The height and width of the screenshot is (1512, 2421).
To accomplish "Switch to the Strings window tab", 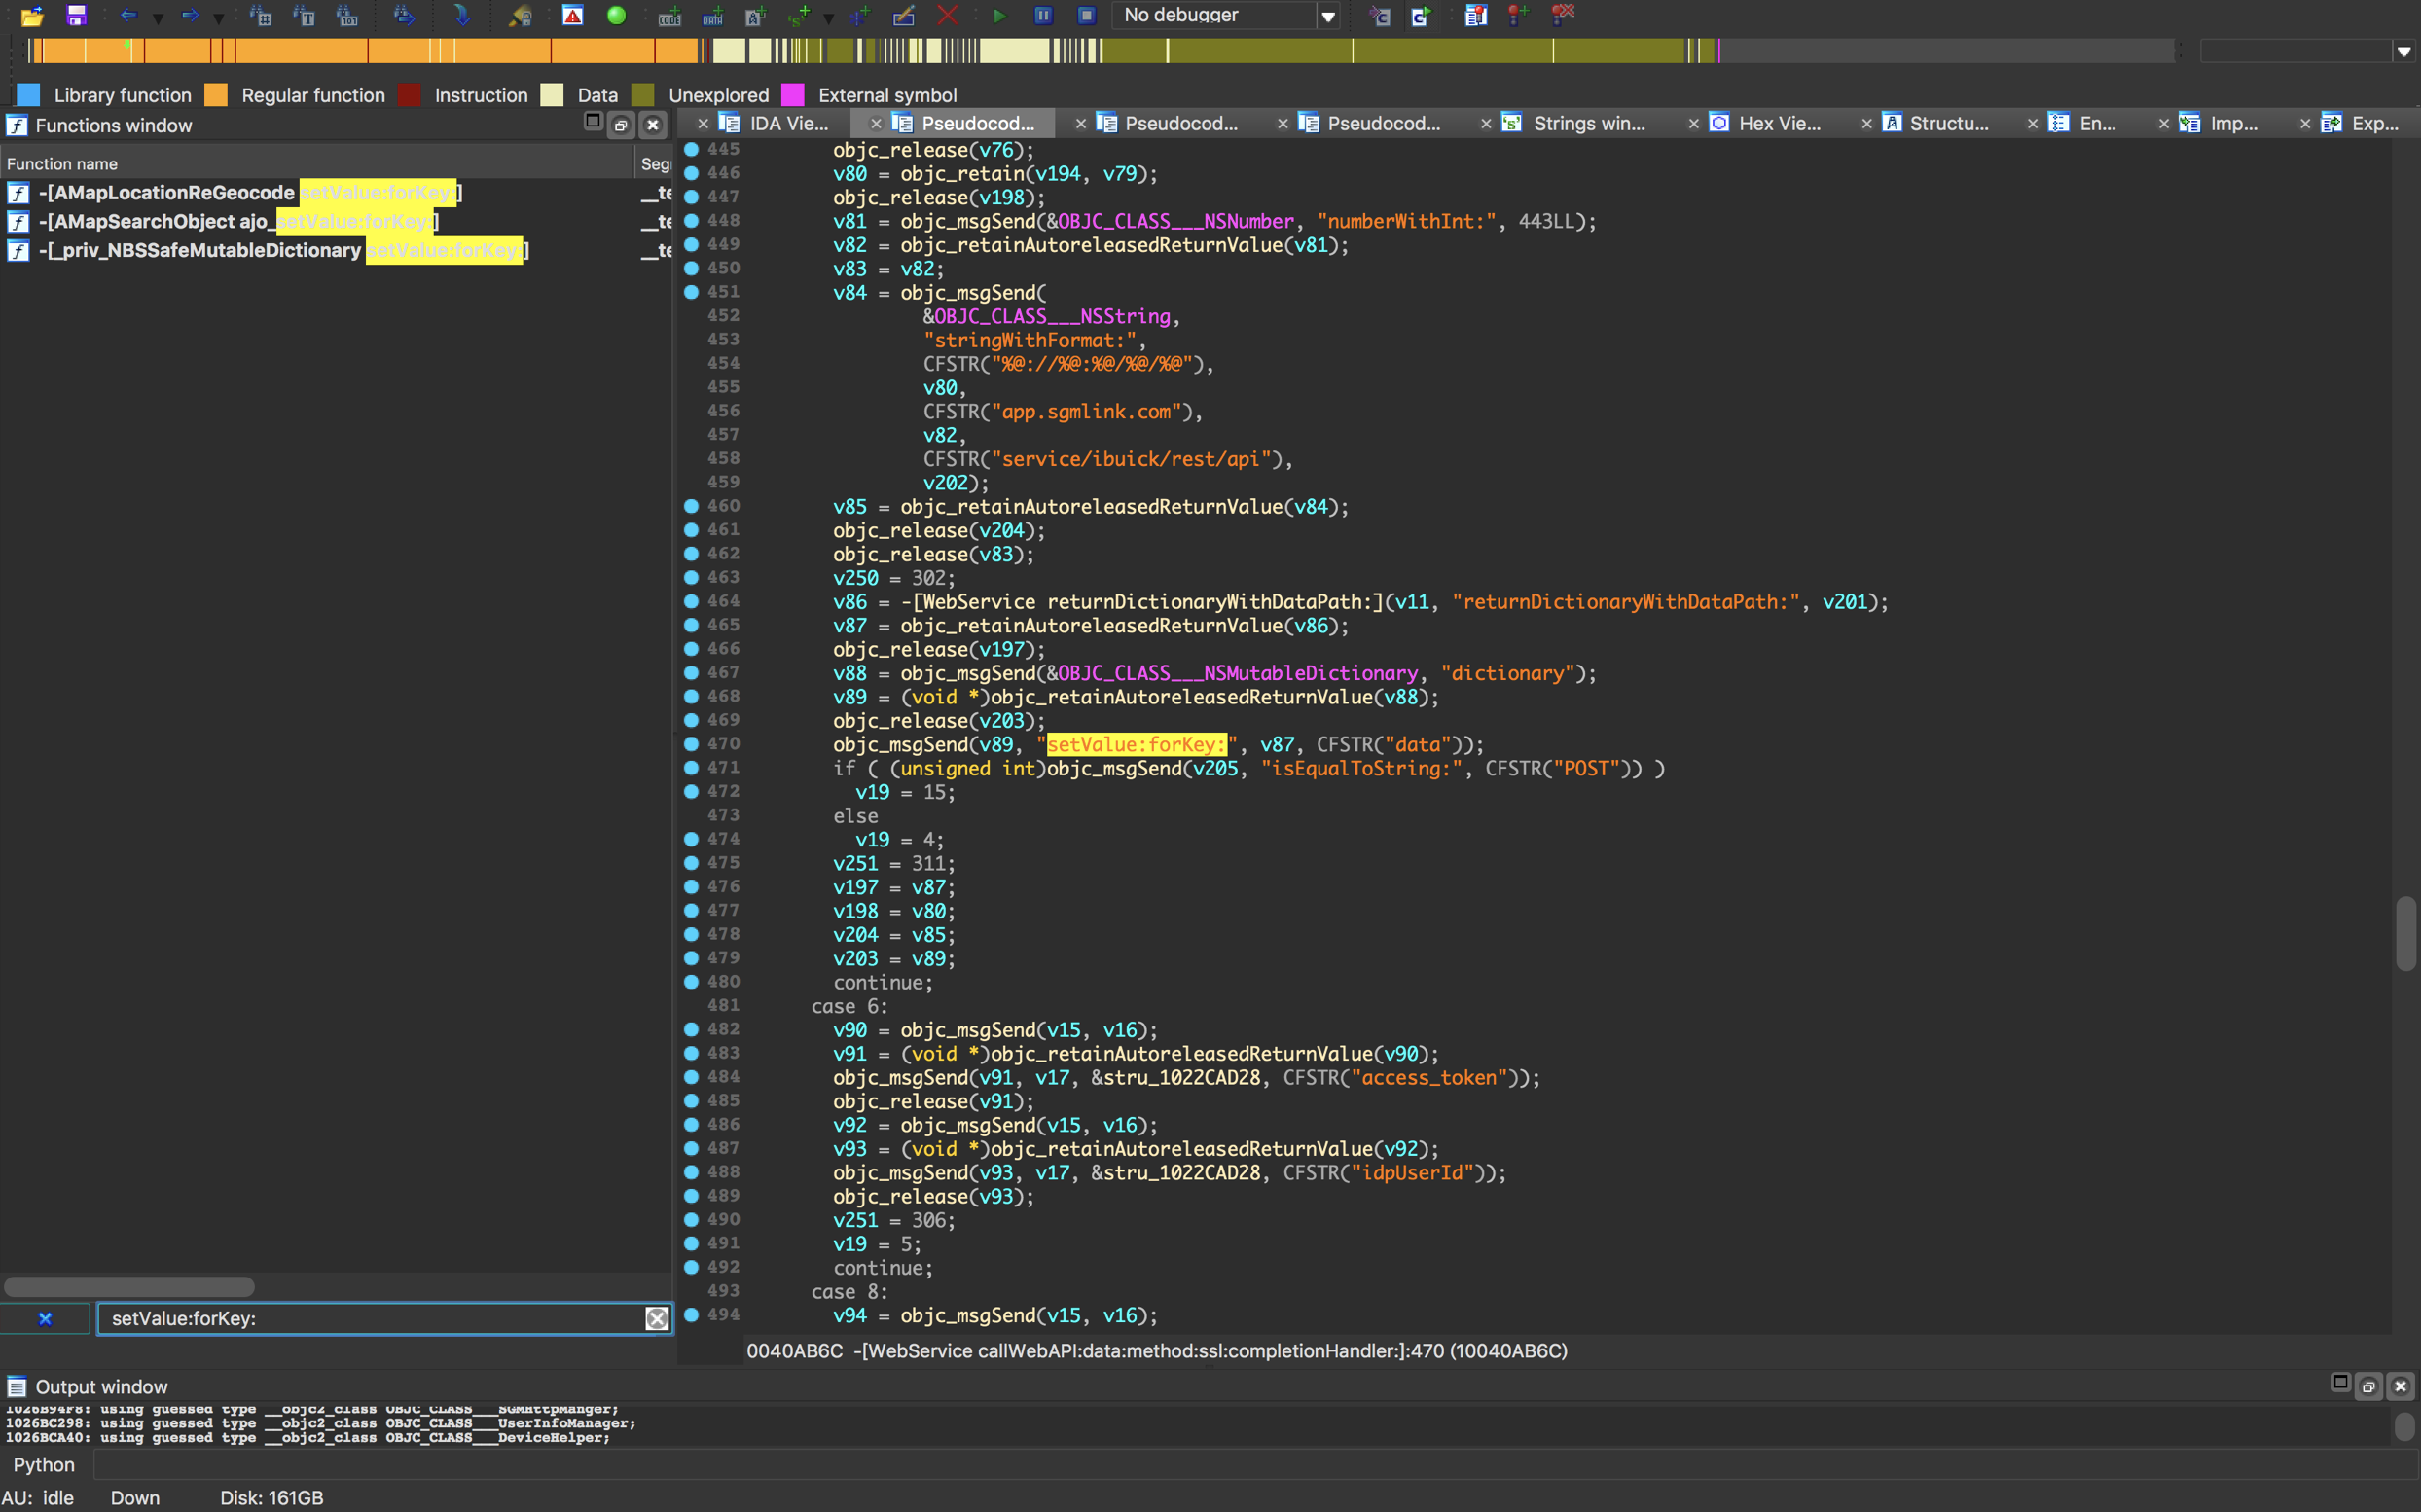I will pos(1587,123).
